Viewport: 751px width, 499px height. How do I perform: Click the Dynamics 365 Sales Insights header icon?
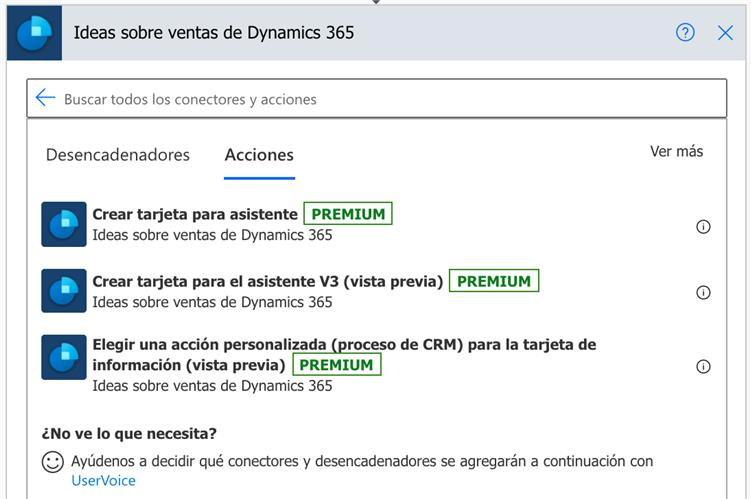[x=34, y=33]
